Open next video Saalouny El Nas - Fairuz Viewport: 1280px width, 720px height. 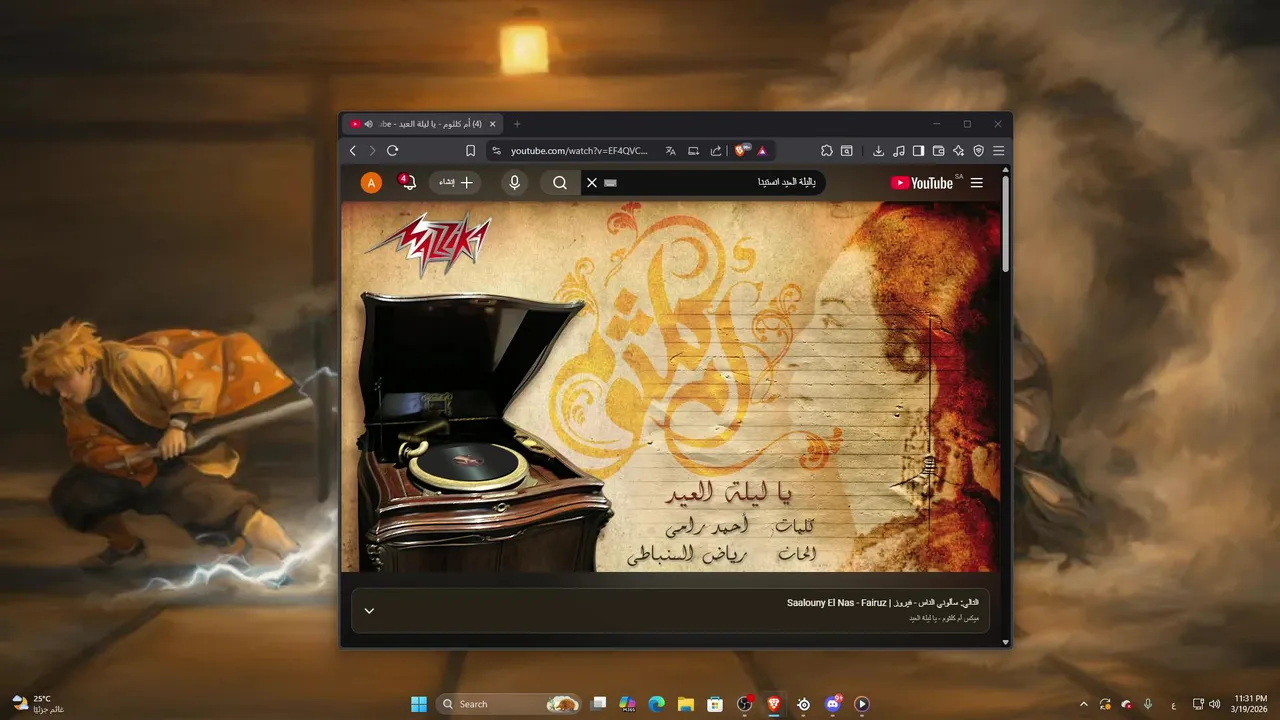pos(882,603)
